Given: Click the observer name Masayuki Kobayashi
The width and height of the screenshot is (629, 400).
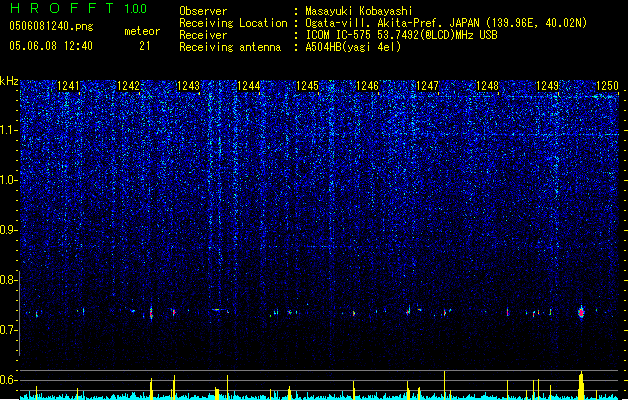Looking at the screenshot, I should tap(359, 11).
